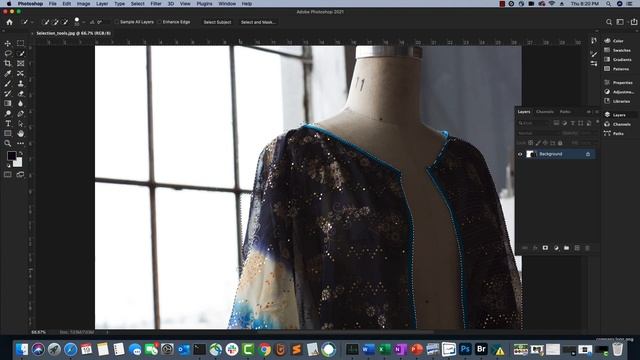Select the Brush tool

pyautogui.click(x=8, y=84)
